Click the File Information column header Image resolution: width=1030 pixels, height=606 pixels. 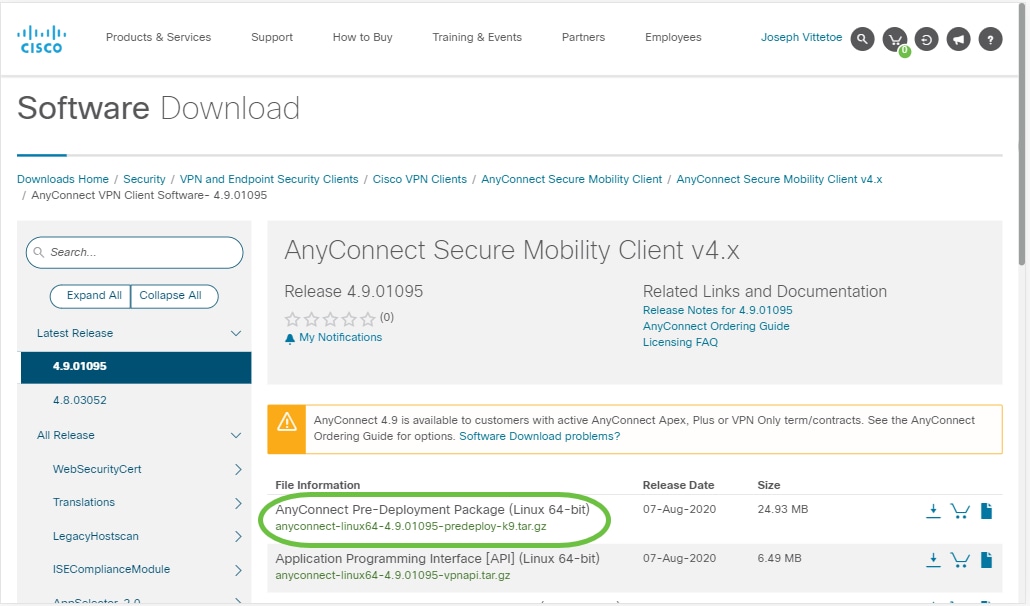point(317,485)
